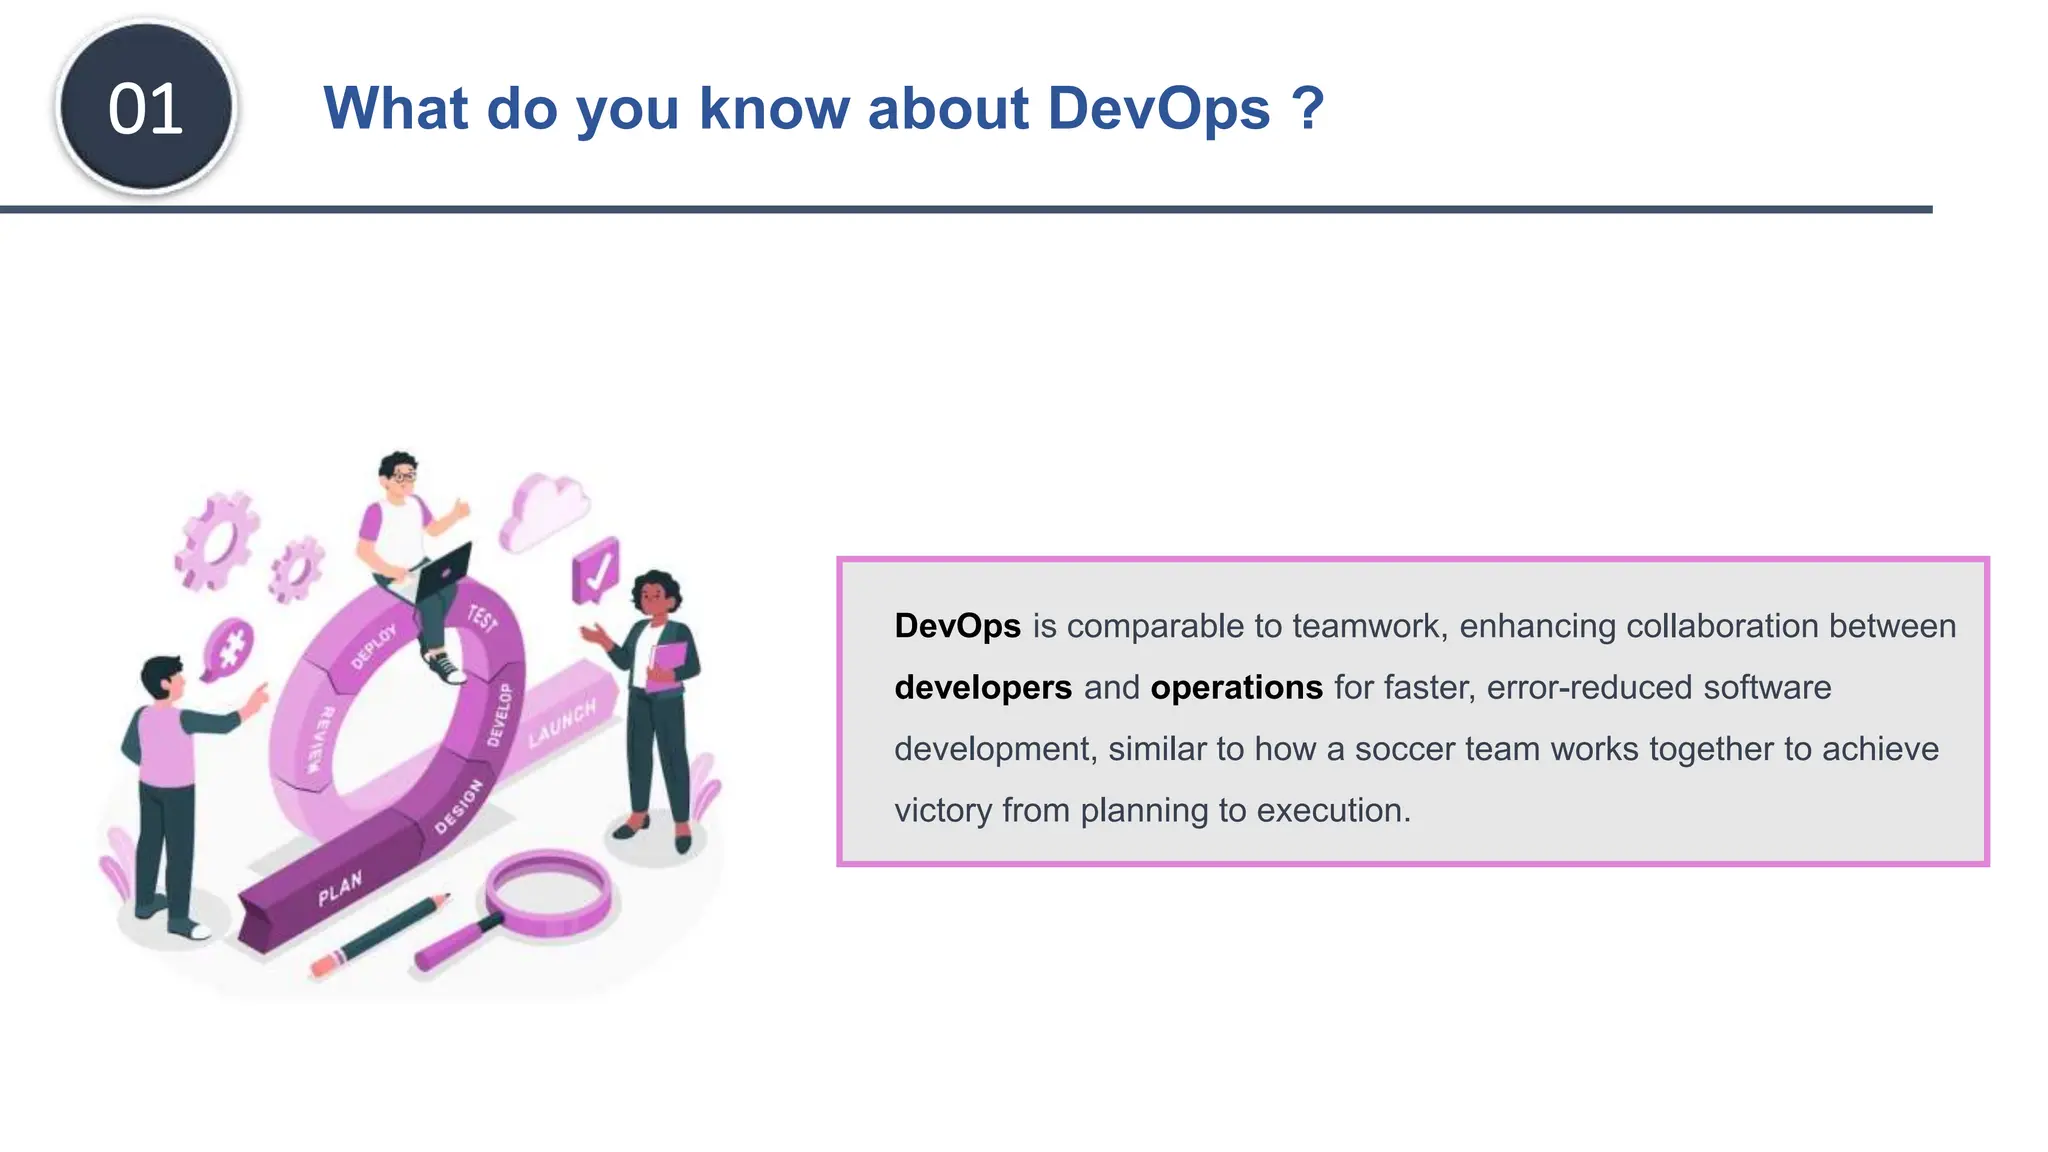Viewport: 2048px width, 1152px height.
Task: Click the slide number badge "01"
Action: [146, 107]
